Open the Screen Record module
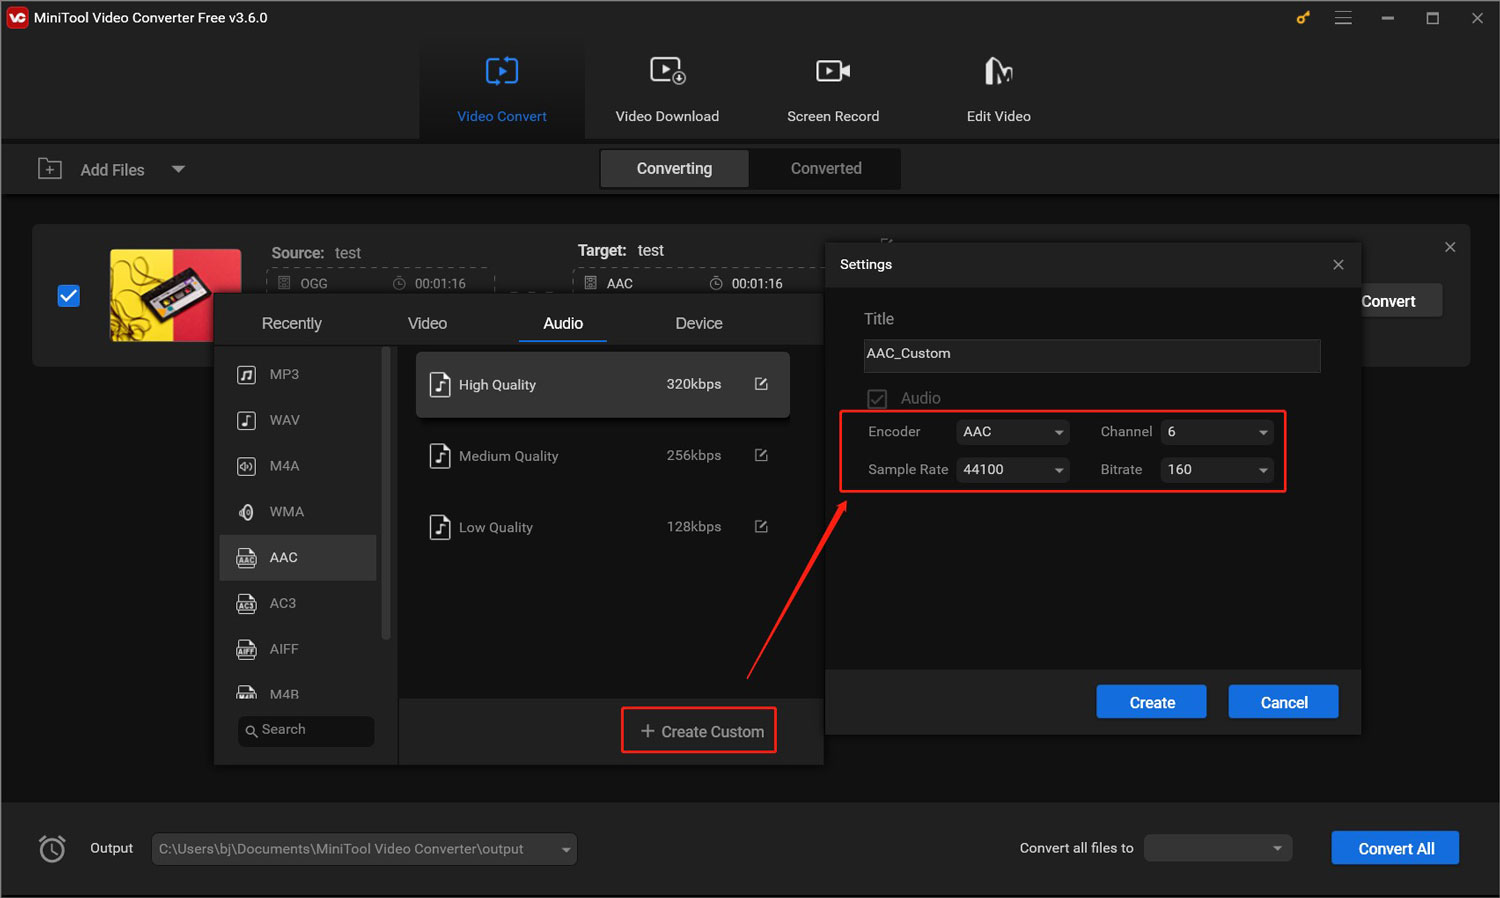1500x898 pixels. 833,90
